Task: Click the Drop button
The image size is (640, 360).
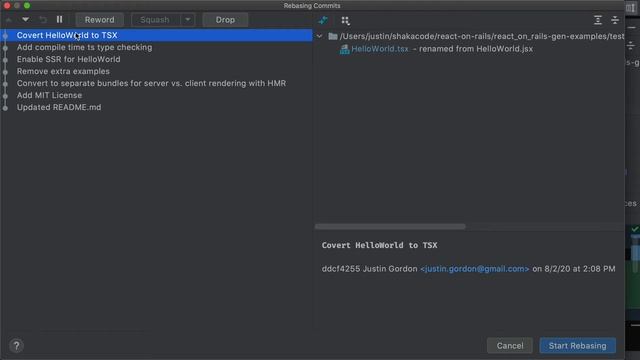Action: click(x=225, y=20)
